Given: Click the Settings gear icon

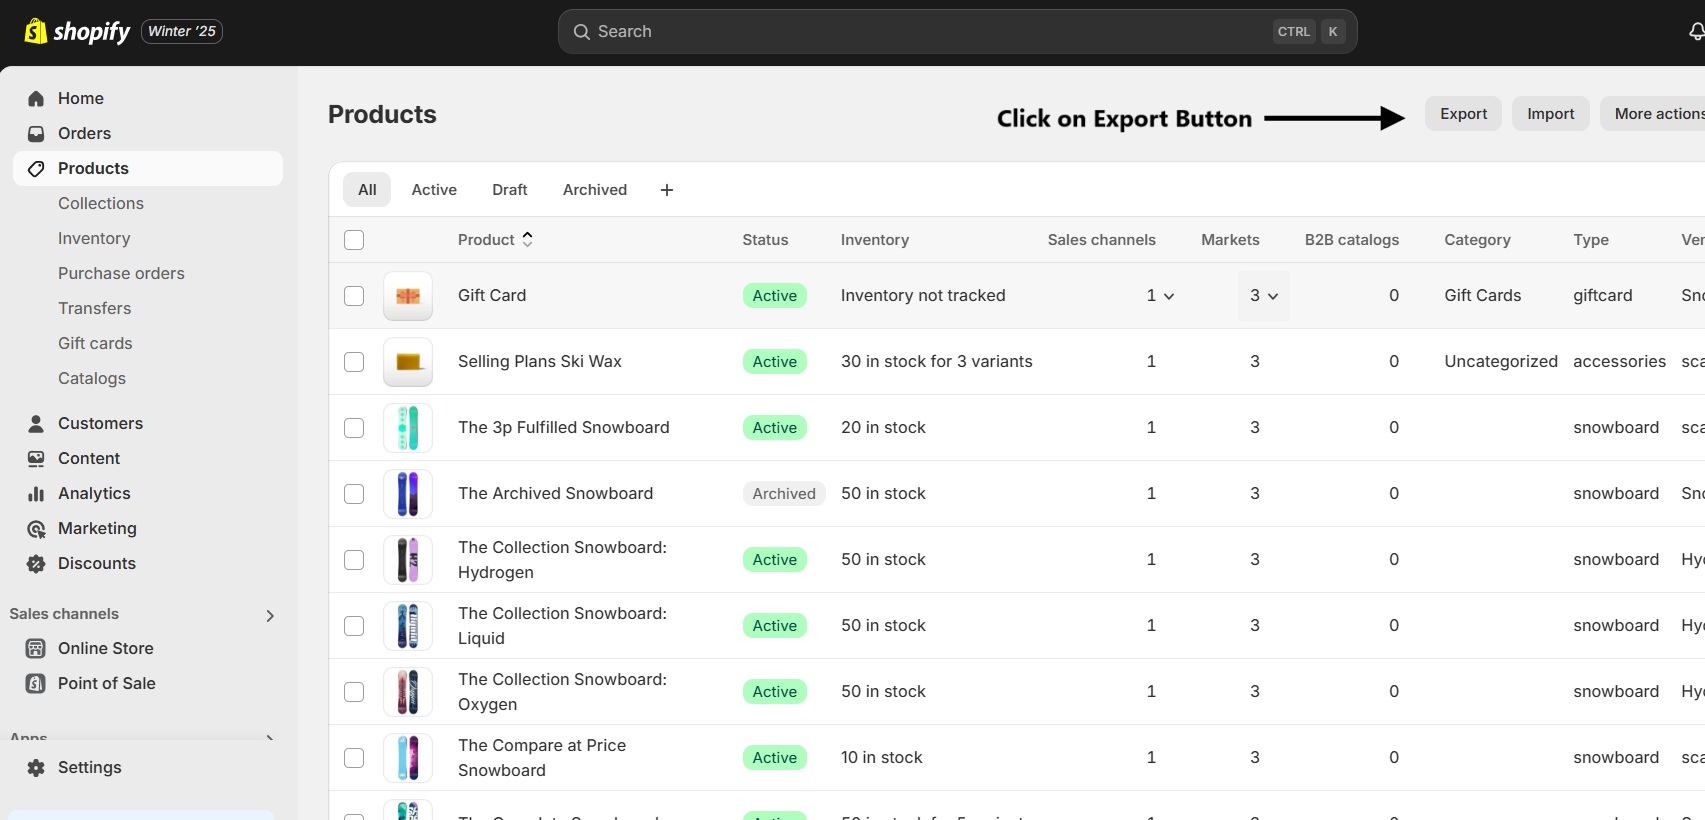Looking at the screenshot, I should [x=36, y=767].
